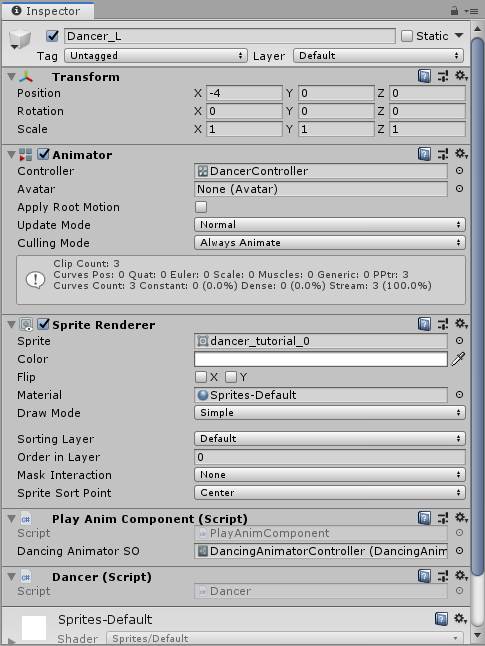Open the Tag dropdown set to Untagged

coord(156,56)
